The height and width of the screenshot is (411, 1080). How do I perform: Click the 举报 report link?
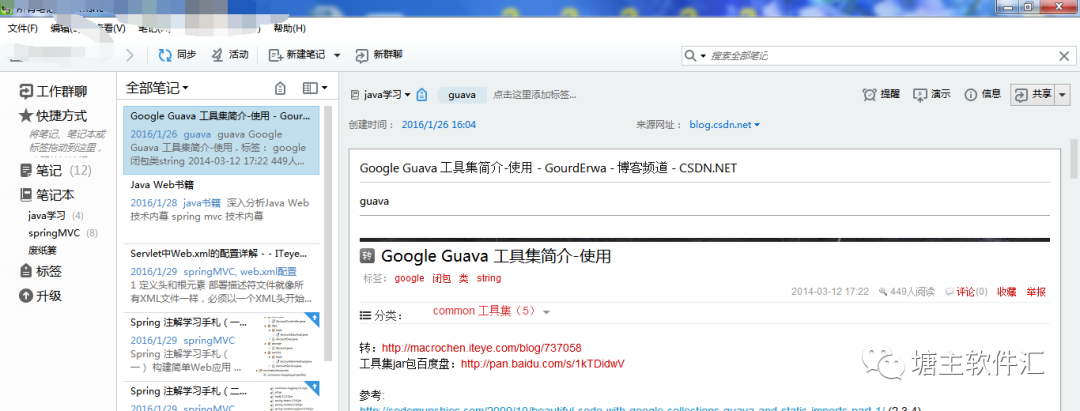(1036, 292)
